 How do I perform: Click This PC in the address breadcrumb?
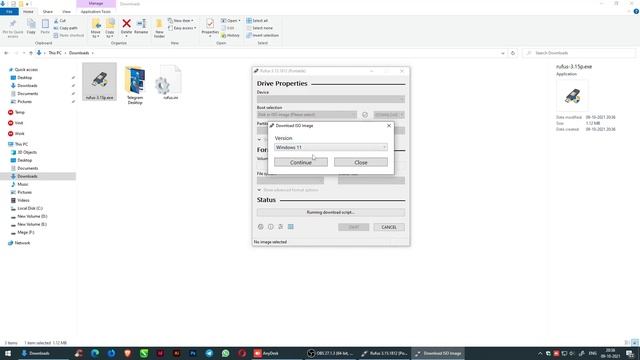[55, 53]
